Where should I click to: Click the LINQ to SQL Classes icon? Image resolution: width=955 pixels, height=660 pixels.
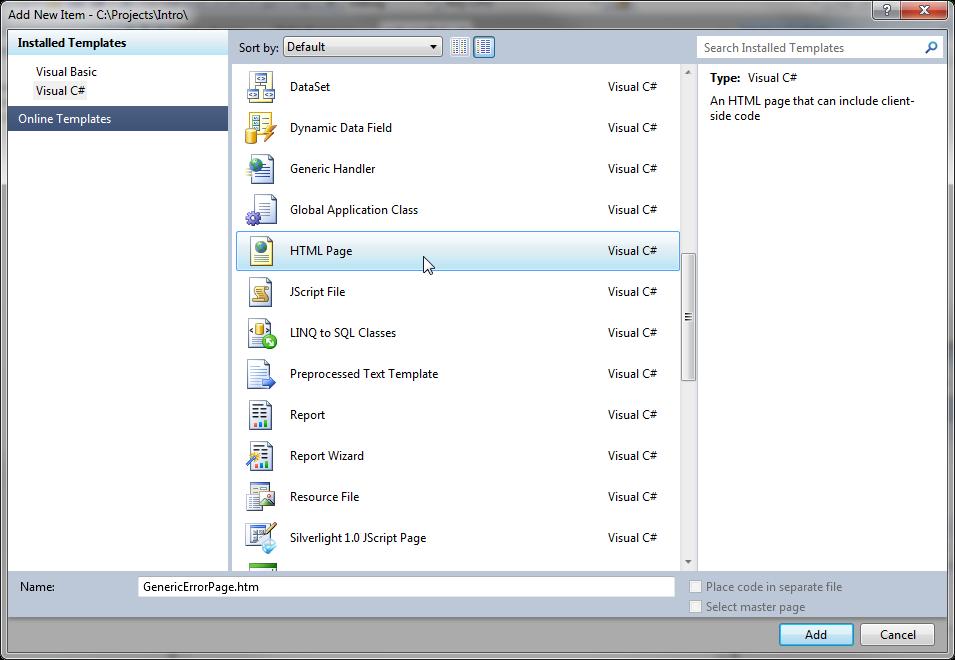[x=261, y=333]
